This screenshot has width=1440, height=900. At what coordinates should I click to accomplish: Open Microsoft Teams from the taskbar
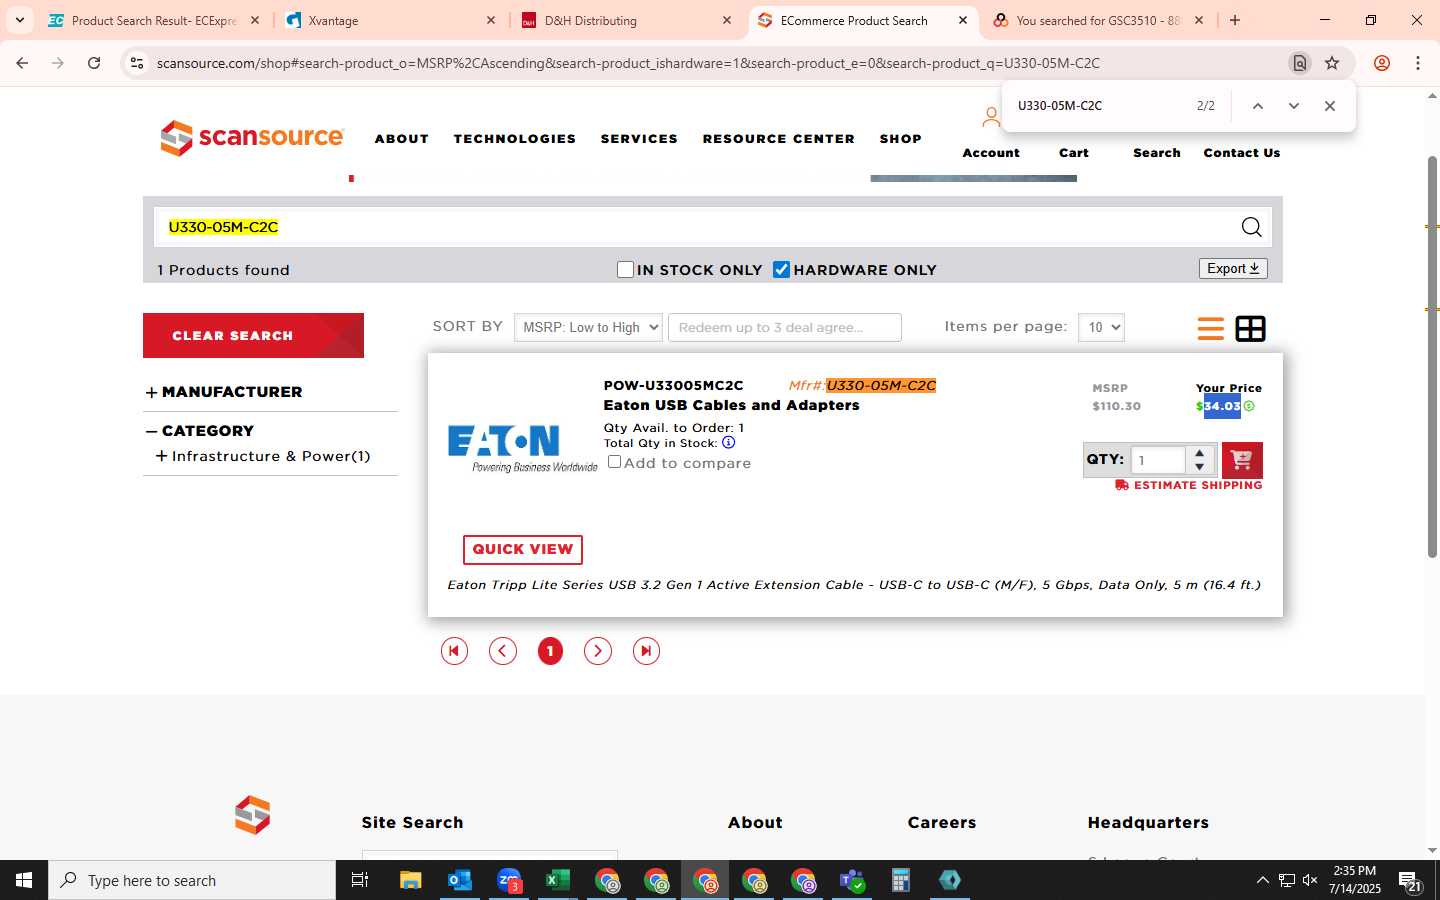point(852,880)
